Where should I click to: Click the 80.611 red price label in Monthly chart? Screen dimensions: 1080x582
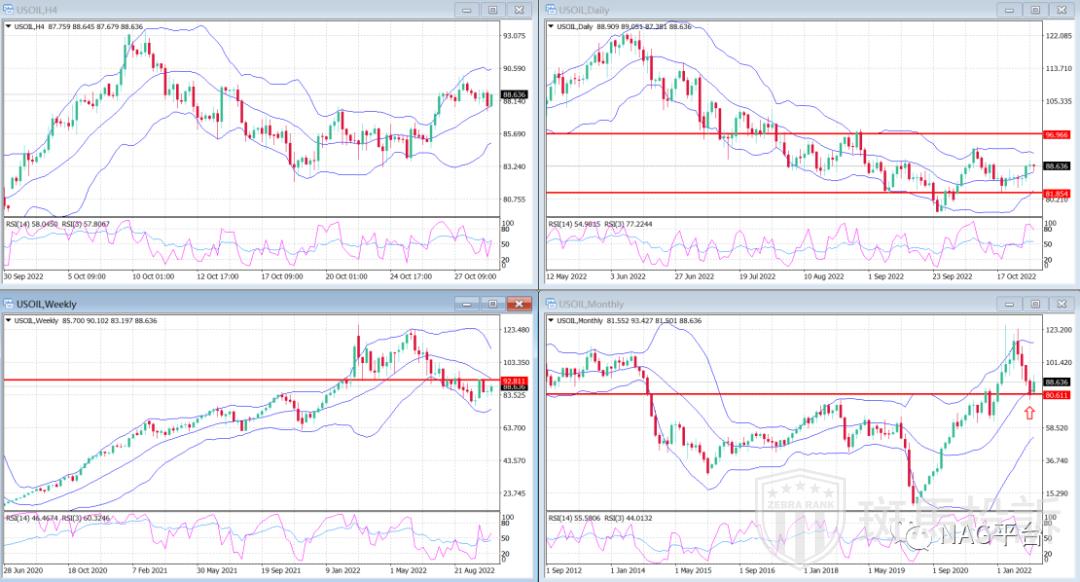[1057, 395]
